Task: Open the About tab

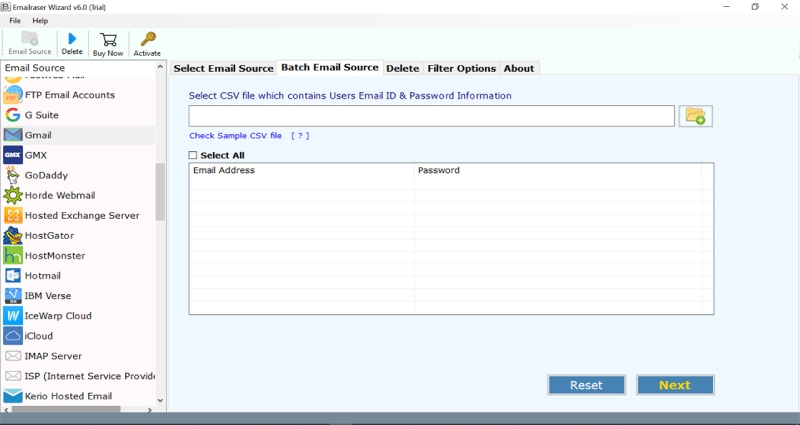Action: 519,68
